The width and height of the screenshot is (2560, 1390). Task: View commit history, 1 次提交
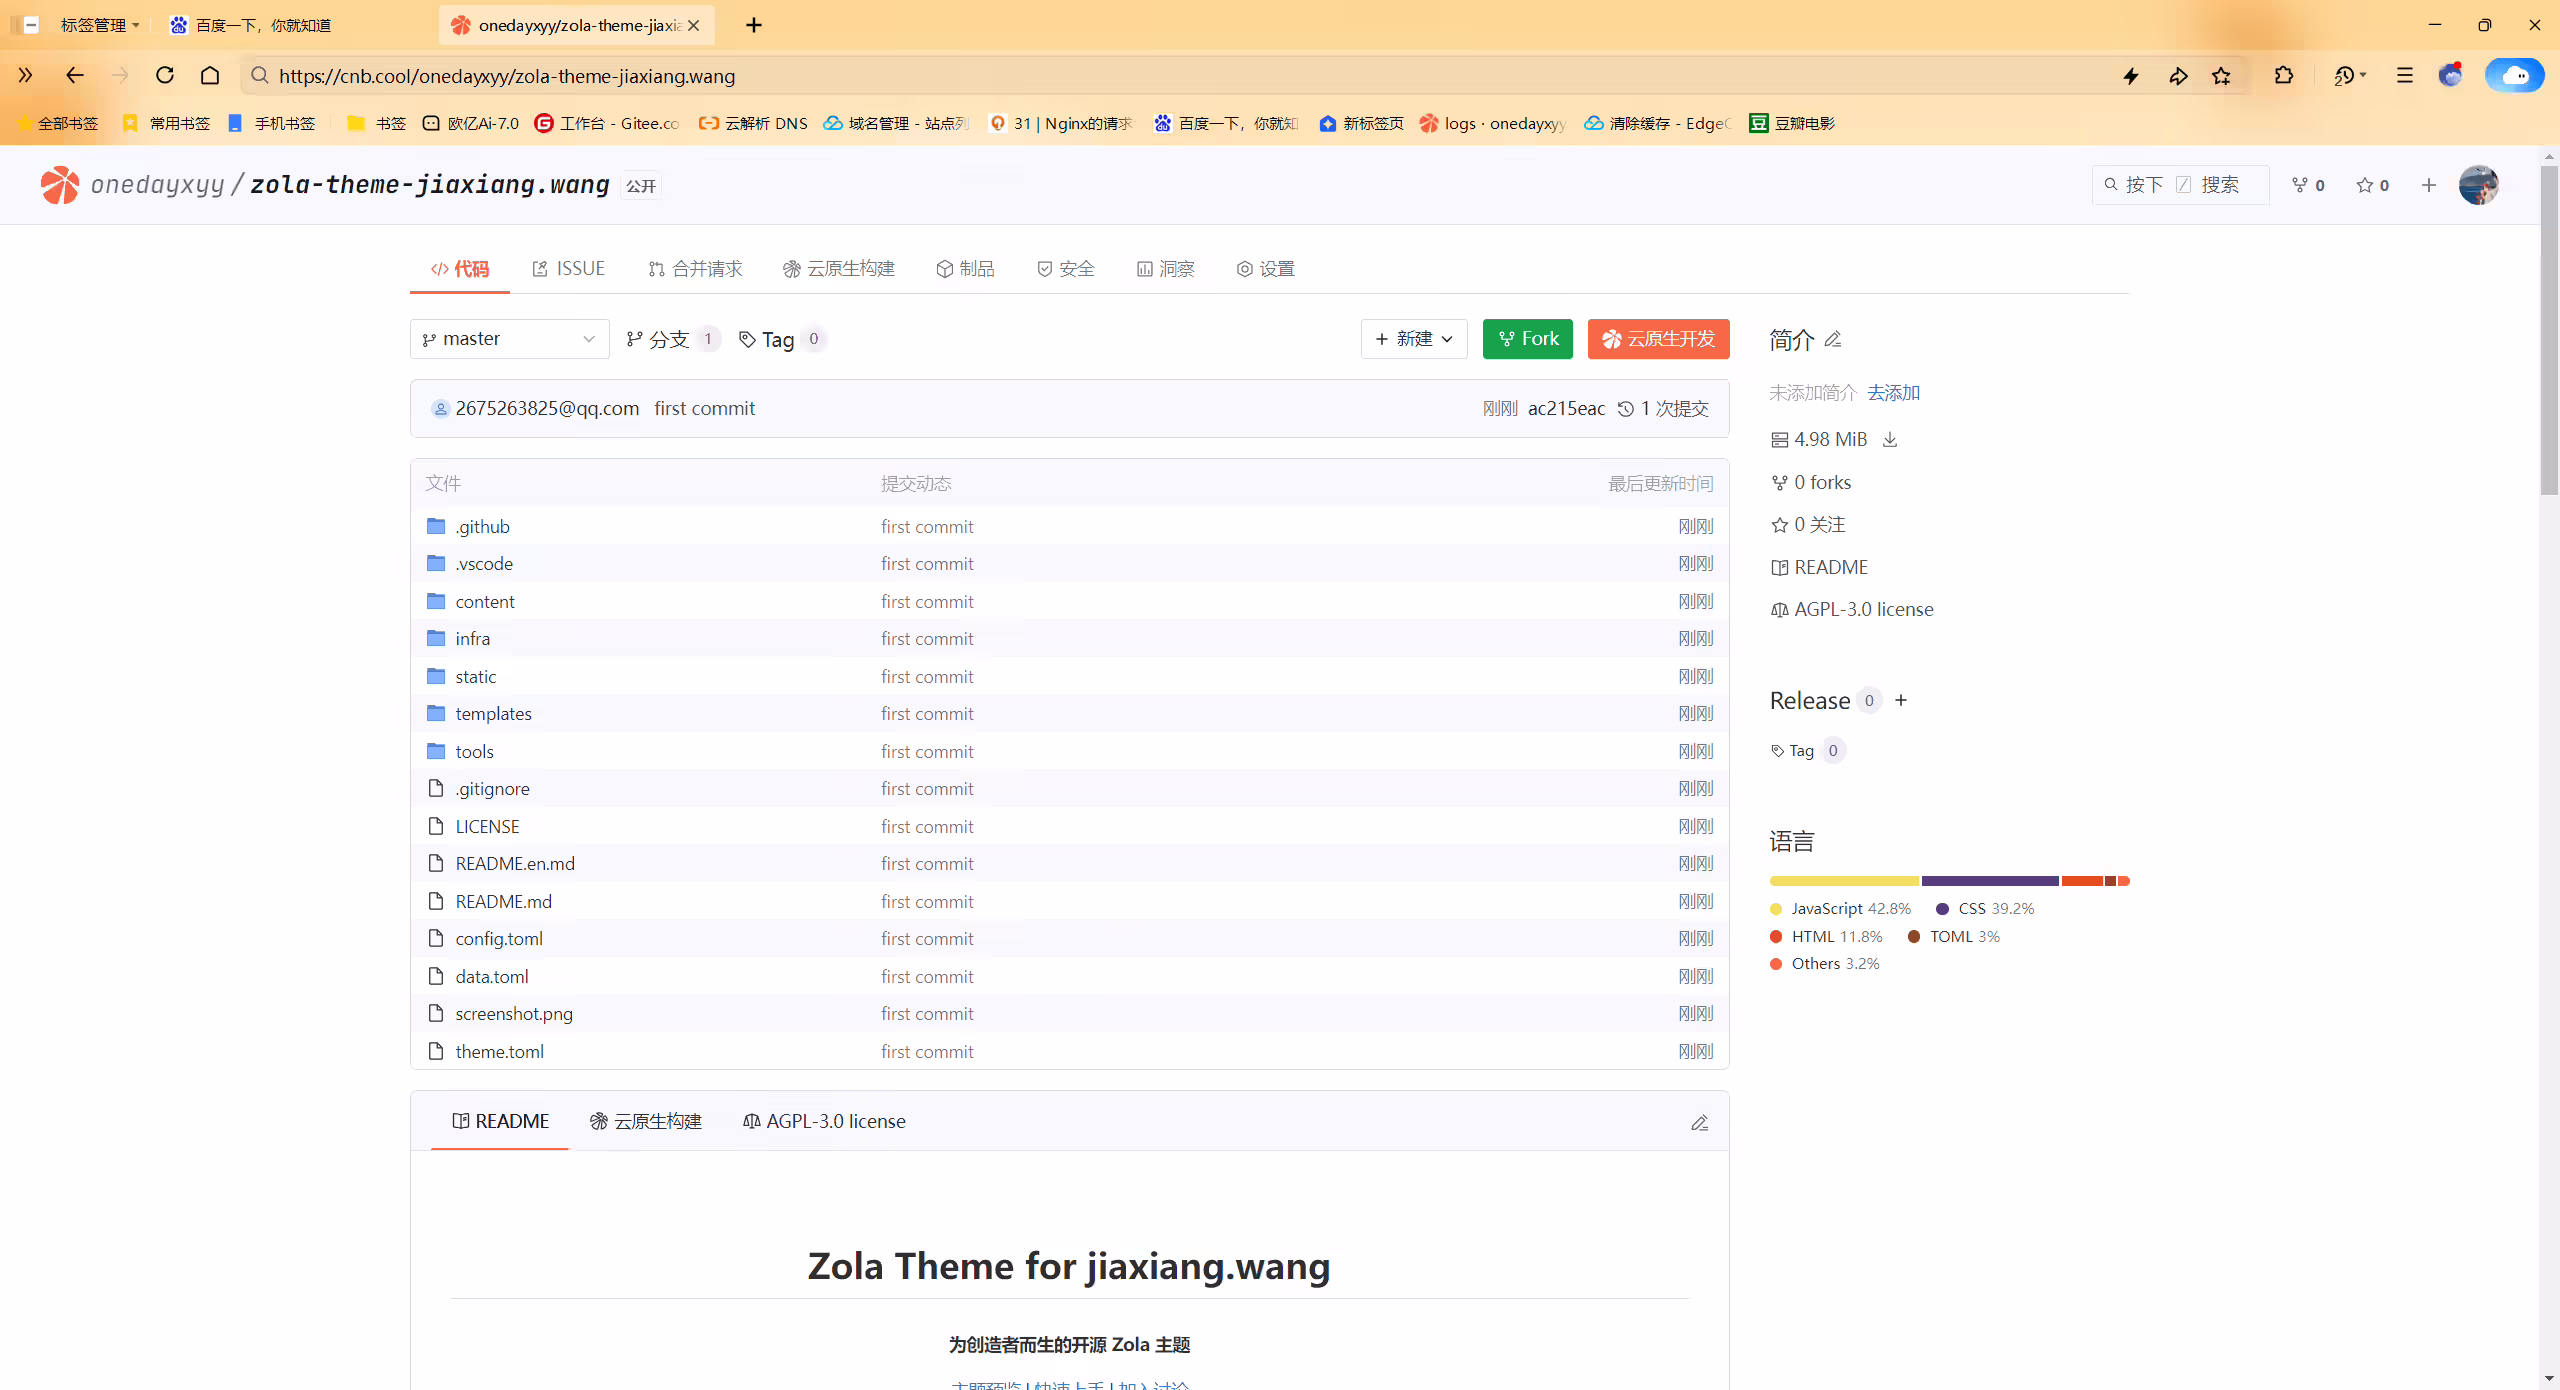tap(1664, 408)
